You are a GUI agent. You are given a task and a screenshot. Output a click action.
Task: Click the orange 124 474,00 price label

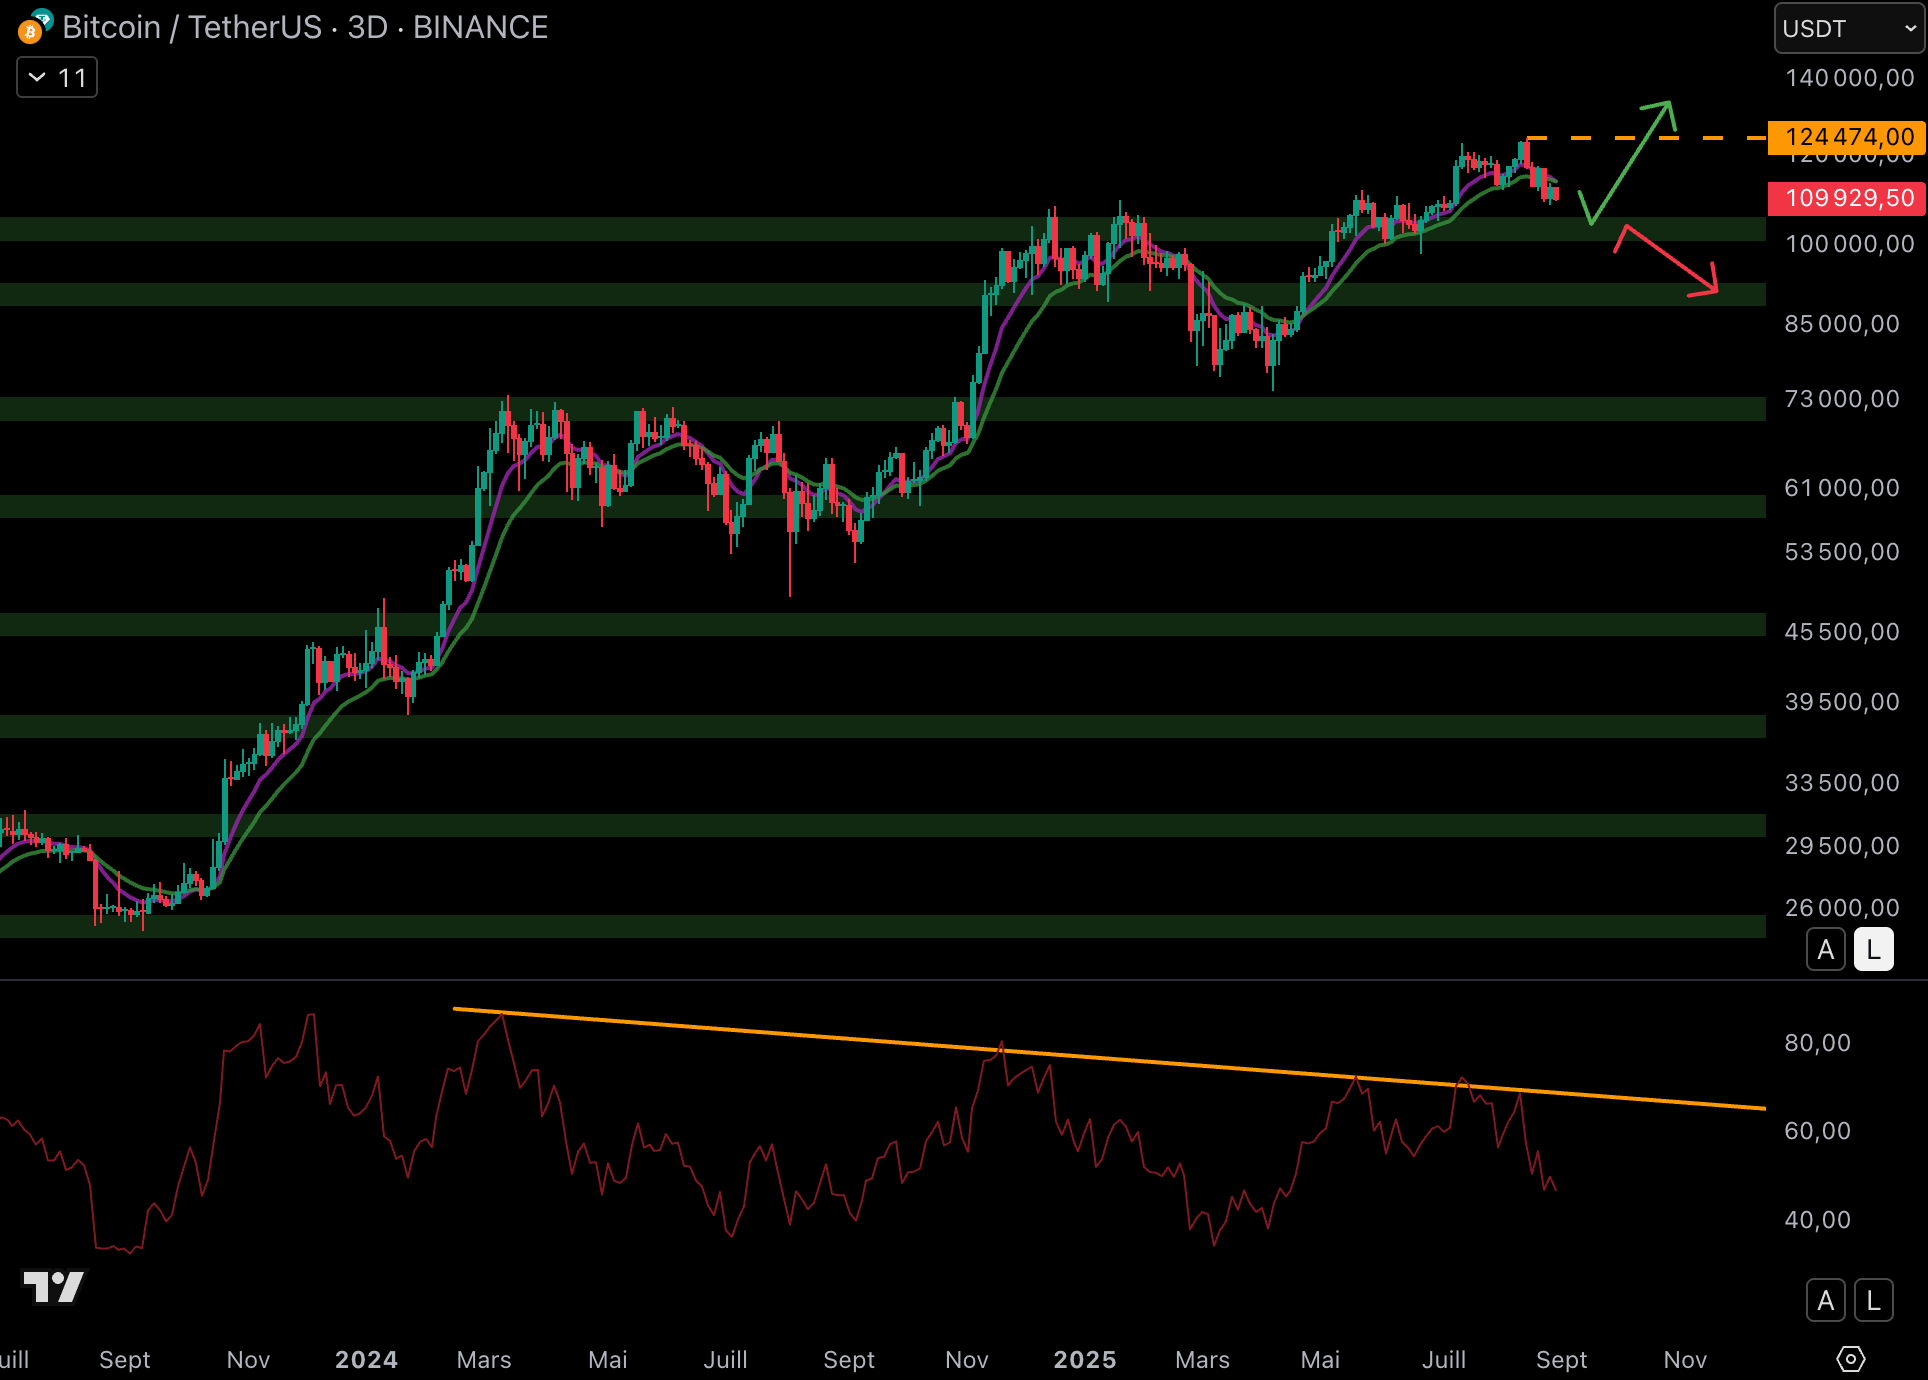(1846, 137)
